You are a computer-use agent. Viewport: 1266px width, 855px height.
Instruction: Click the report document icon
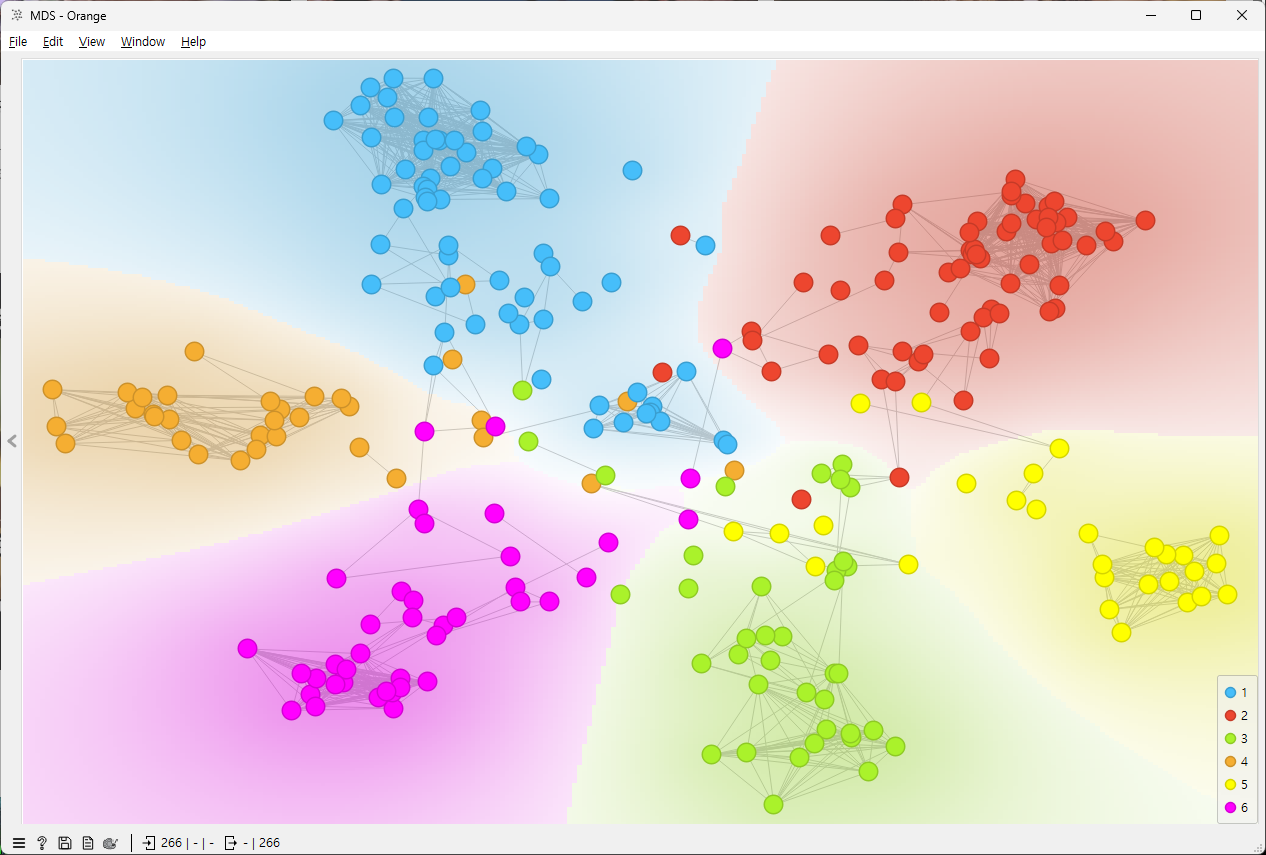tap(88, 843)
